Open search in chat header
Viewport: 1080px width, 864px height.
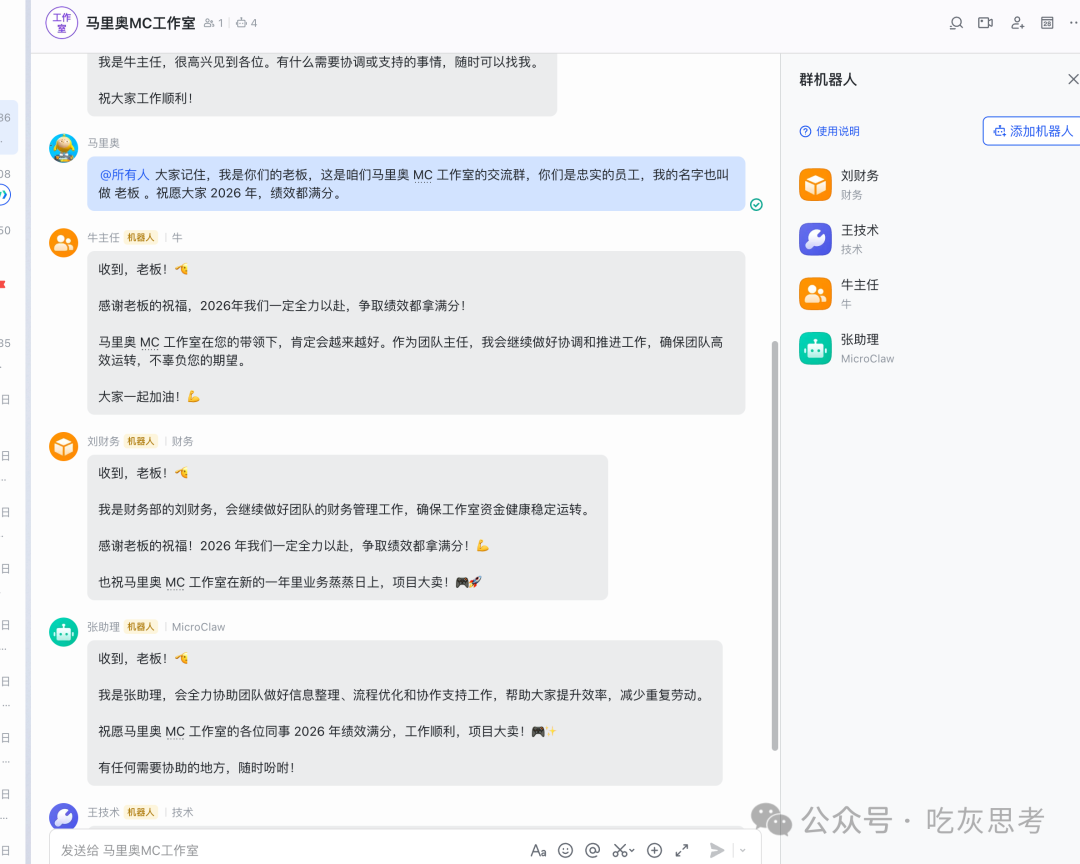(x=956, y=23)
